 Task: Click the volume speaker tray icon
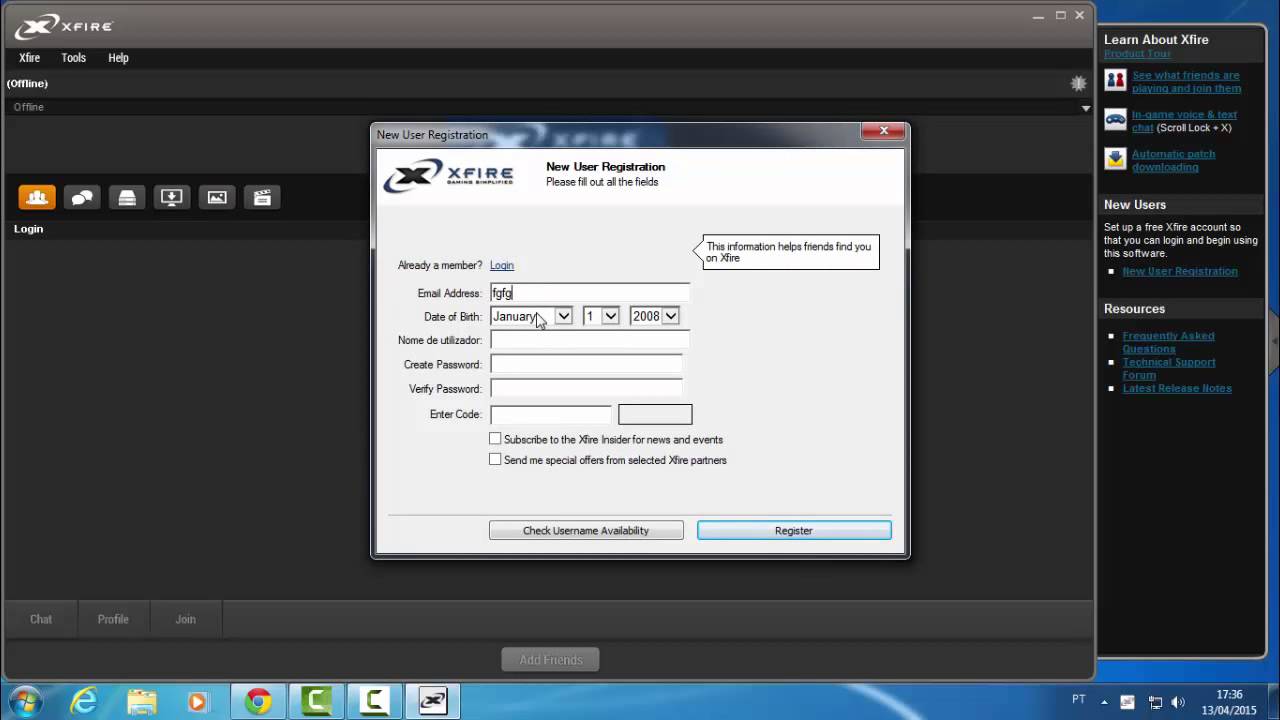click(1178, 702)
